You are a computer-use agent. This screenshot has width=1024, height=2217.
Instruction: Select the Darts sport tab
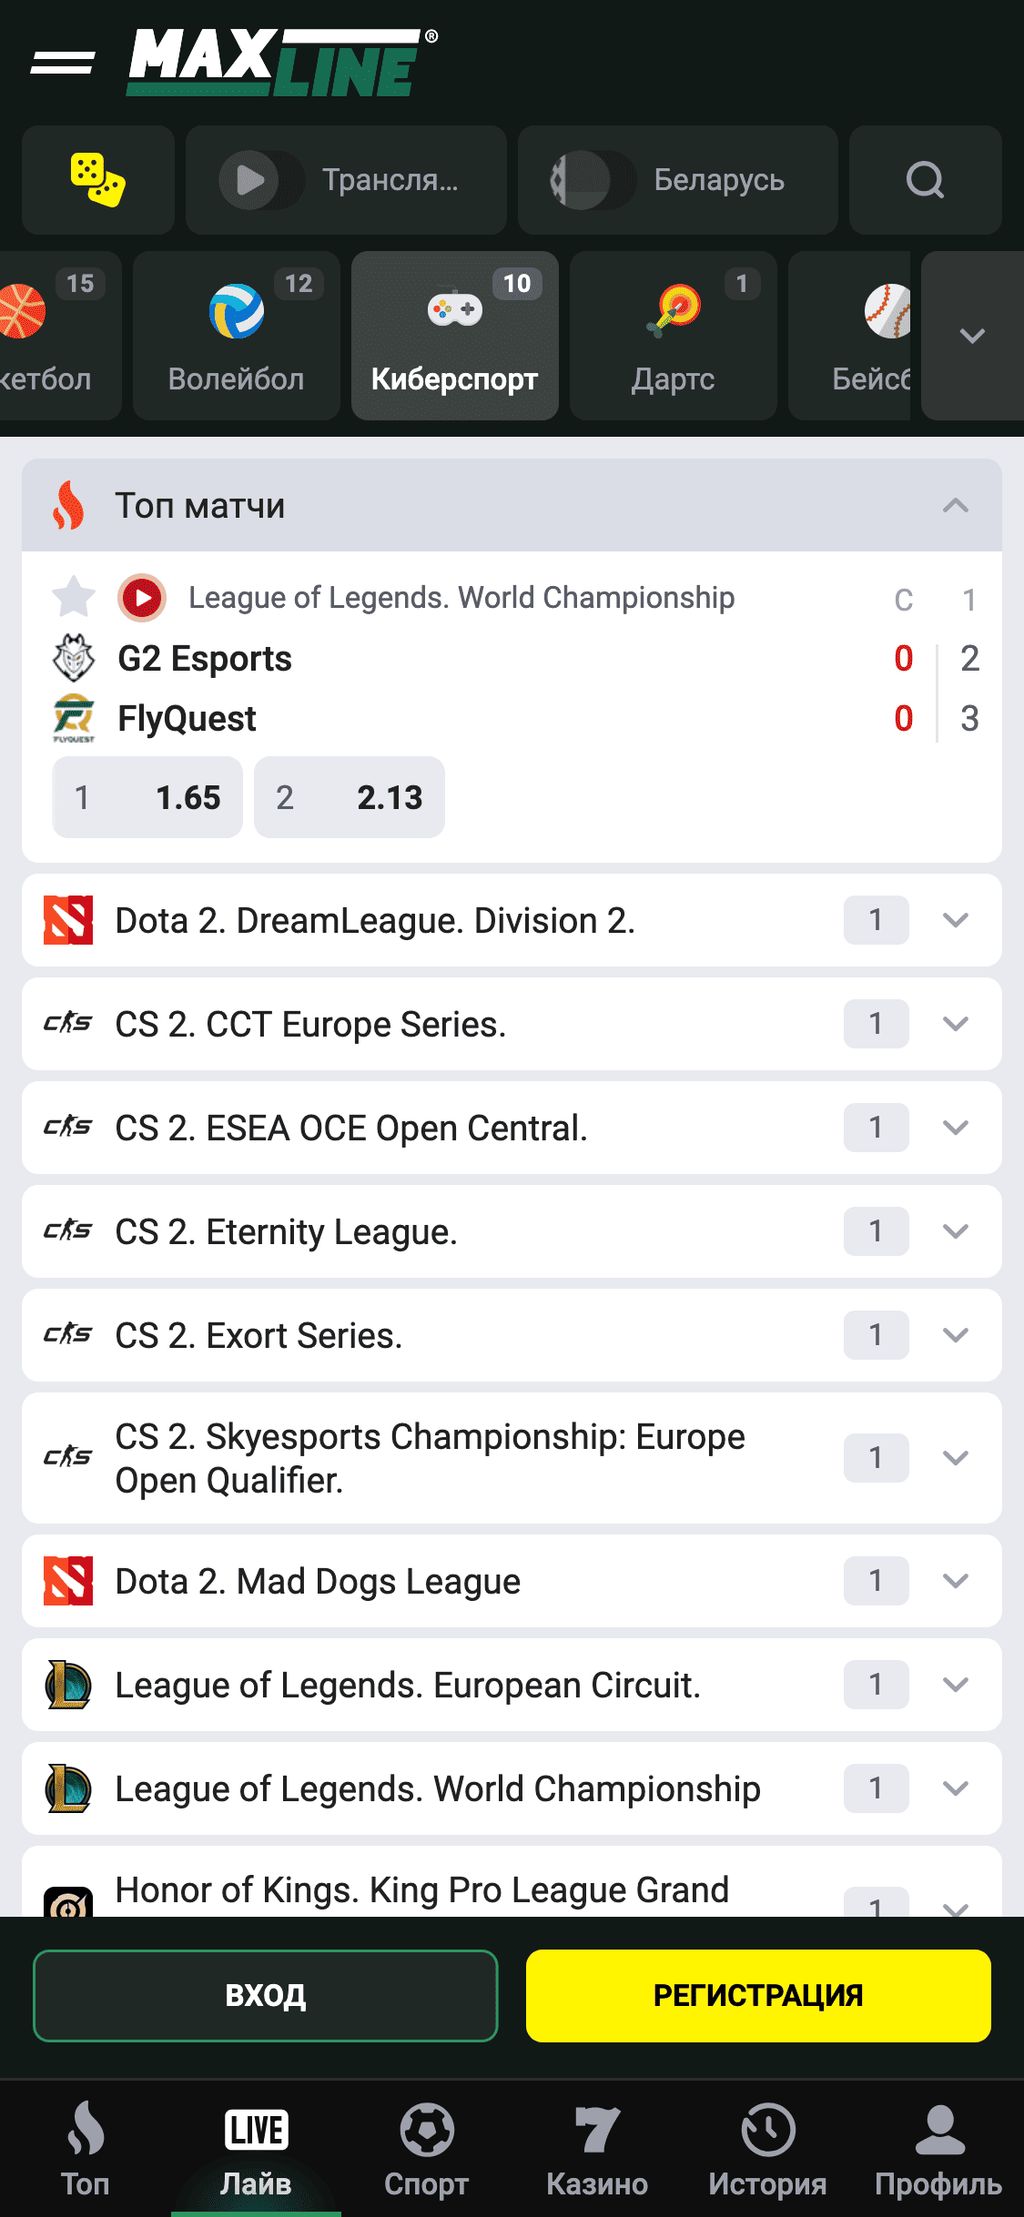[x=673, y=336]
